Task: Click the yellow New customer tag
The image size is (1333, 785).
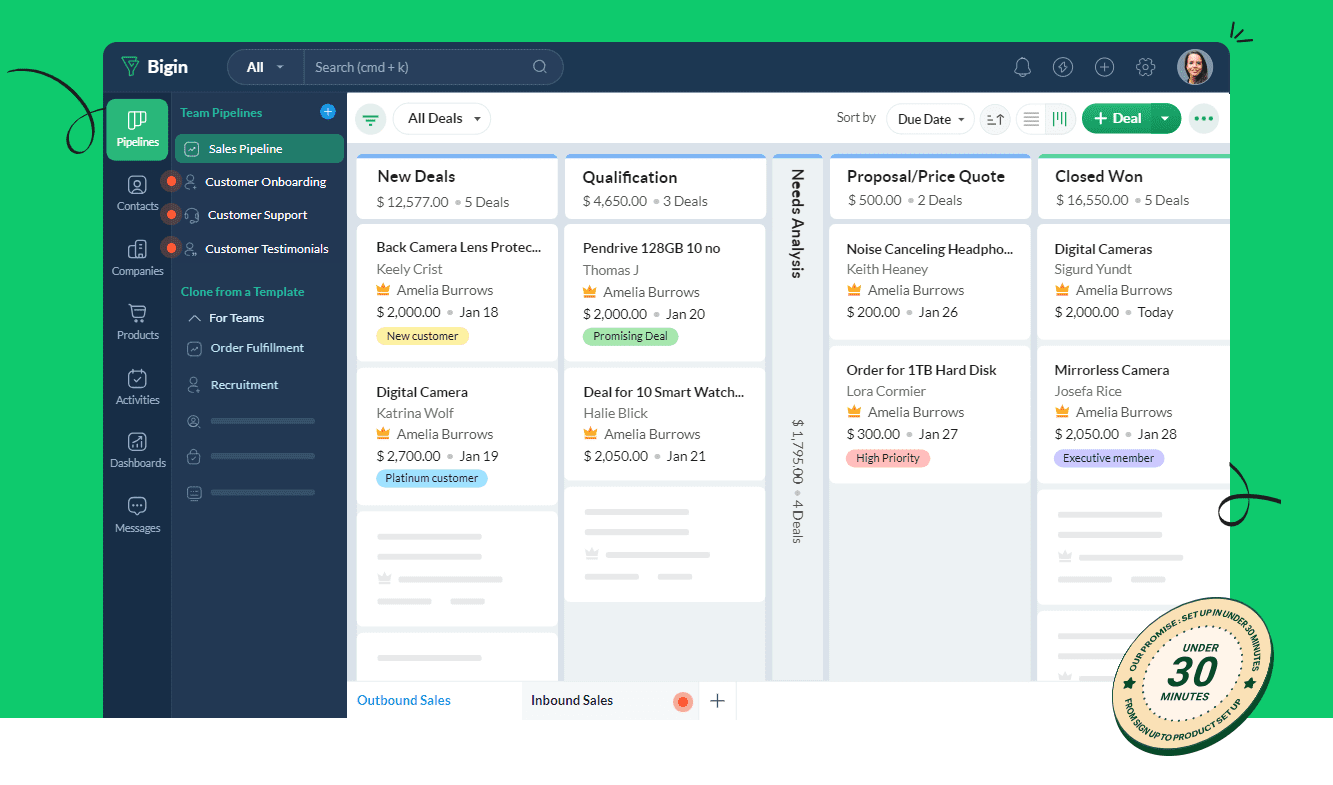Action: click(x=422, y=336)
